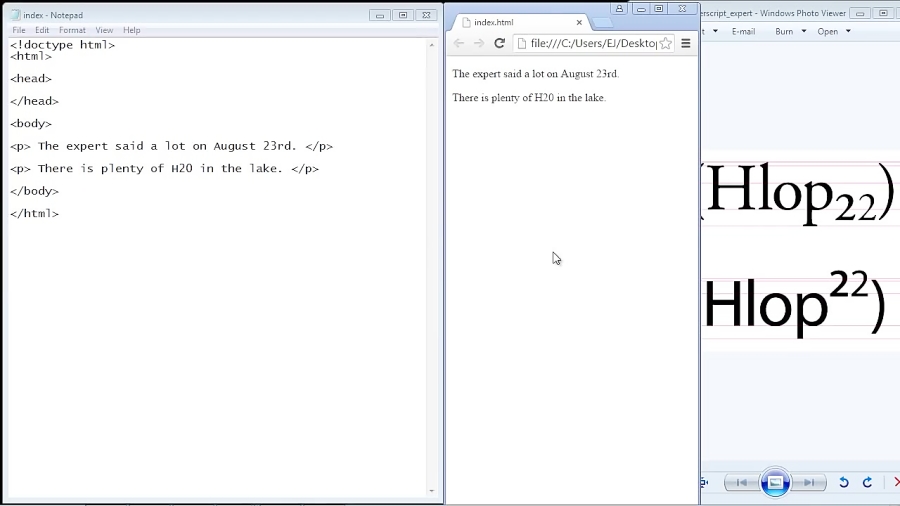This screenshot has width=900, height=506.
Task: Minimize the Notepad window
Action: click(380, 15)
